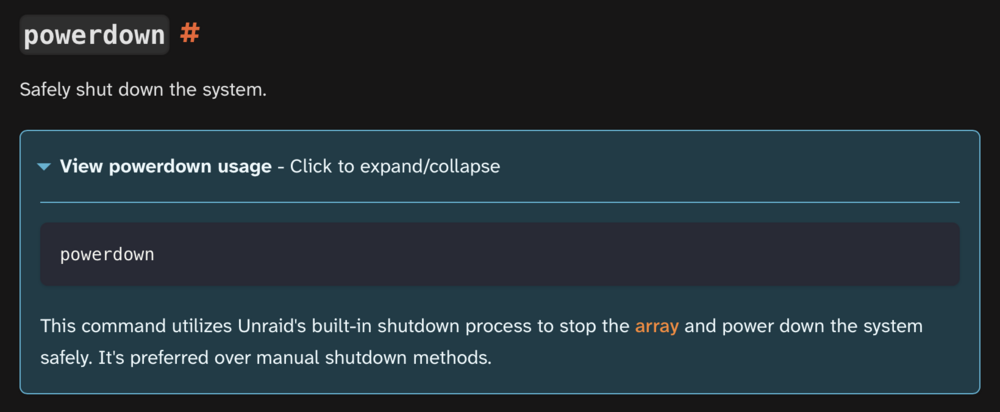Click the word "safely." in the description
Screen dimensions: 1000x412
(66, 358)
